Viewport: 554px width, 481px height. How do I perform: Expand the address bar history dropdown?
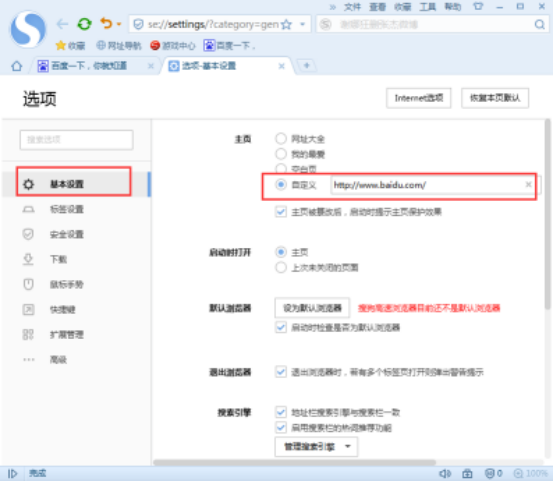(302, 24)
